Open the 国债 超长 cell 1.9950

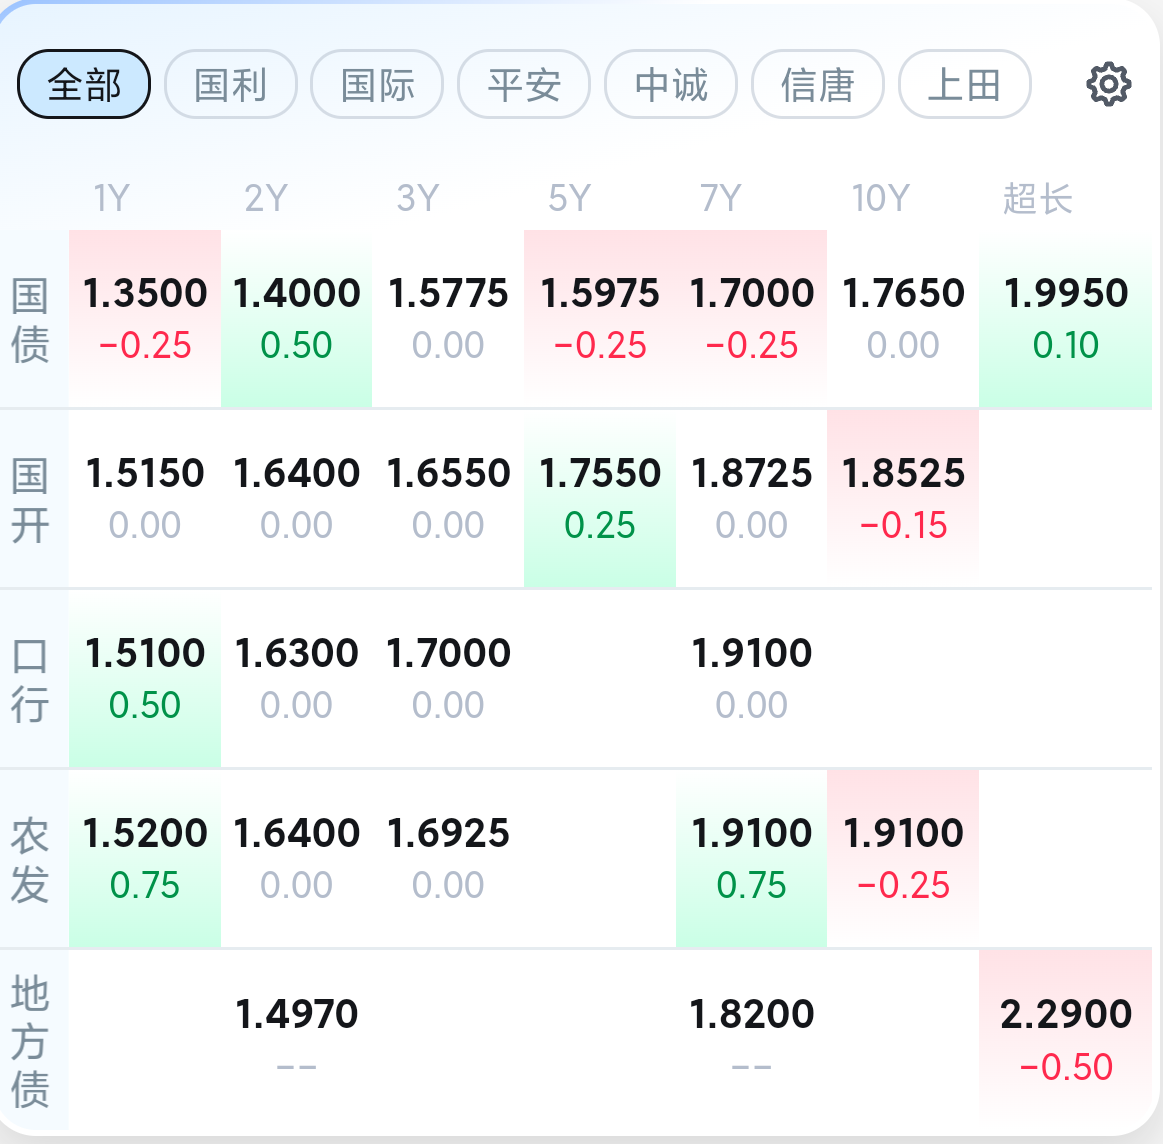pos(1065,318)
